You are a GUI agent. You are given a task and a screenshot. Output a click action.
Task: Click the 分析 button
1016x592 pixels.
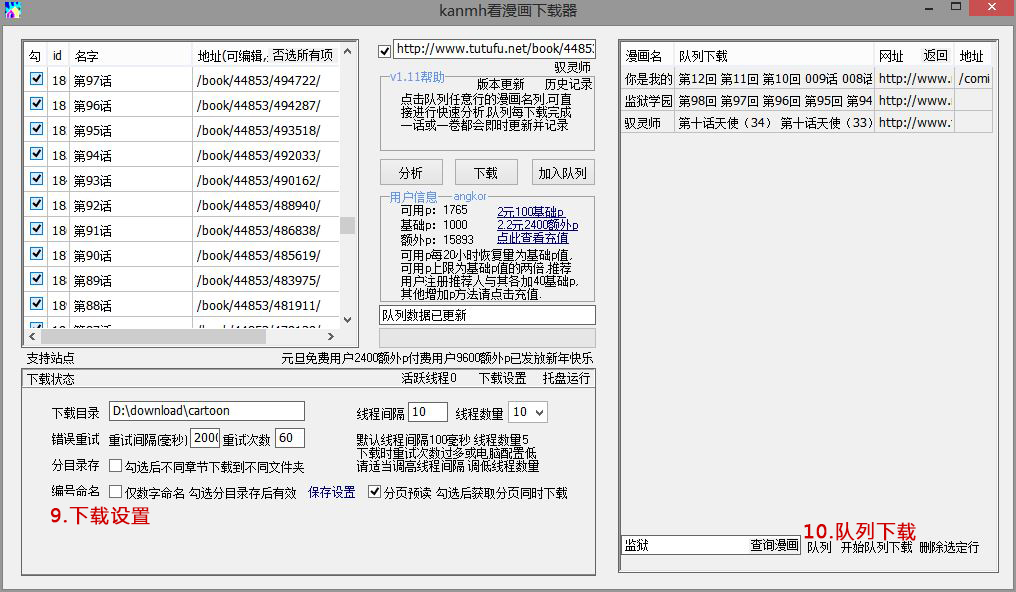click(411, 172)
